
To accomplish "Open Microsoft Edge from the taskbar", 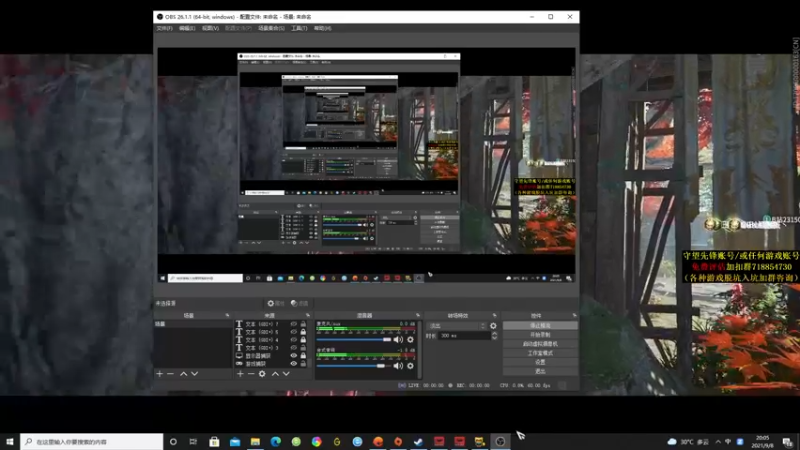I will [x=276, y=442].
